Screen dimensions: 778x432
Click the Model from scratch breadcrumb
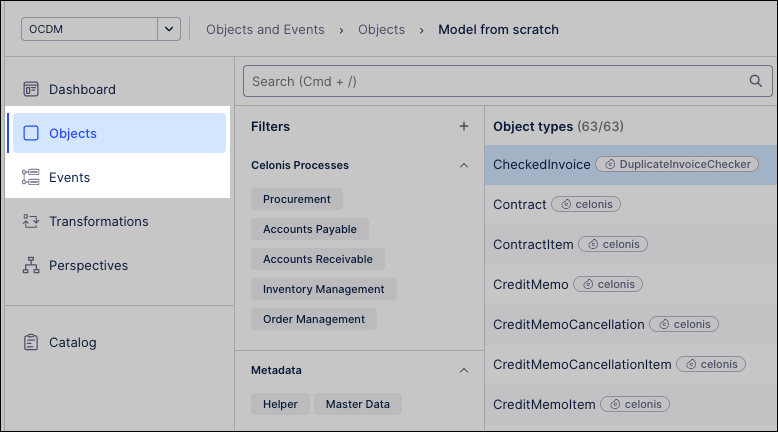(x=498, y=30)
